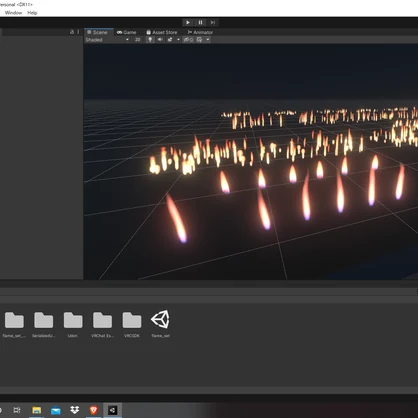
Task: Click the "VRCSDK" folder label
Action: pos(132,336)
